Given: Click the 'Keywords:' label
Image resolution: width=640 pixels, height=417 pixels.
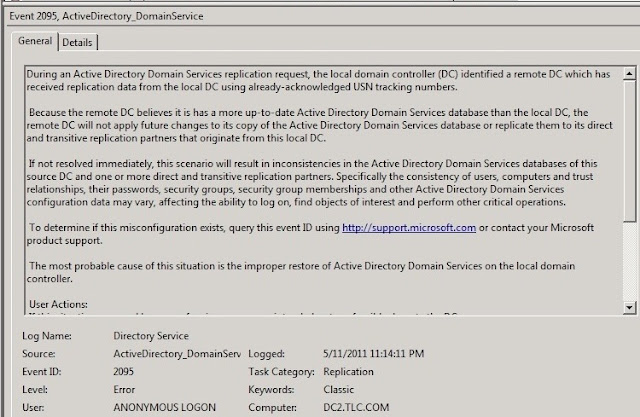Looking at the screenshot, I should pos(271,390).
